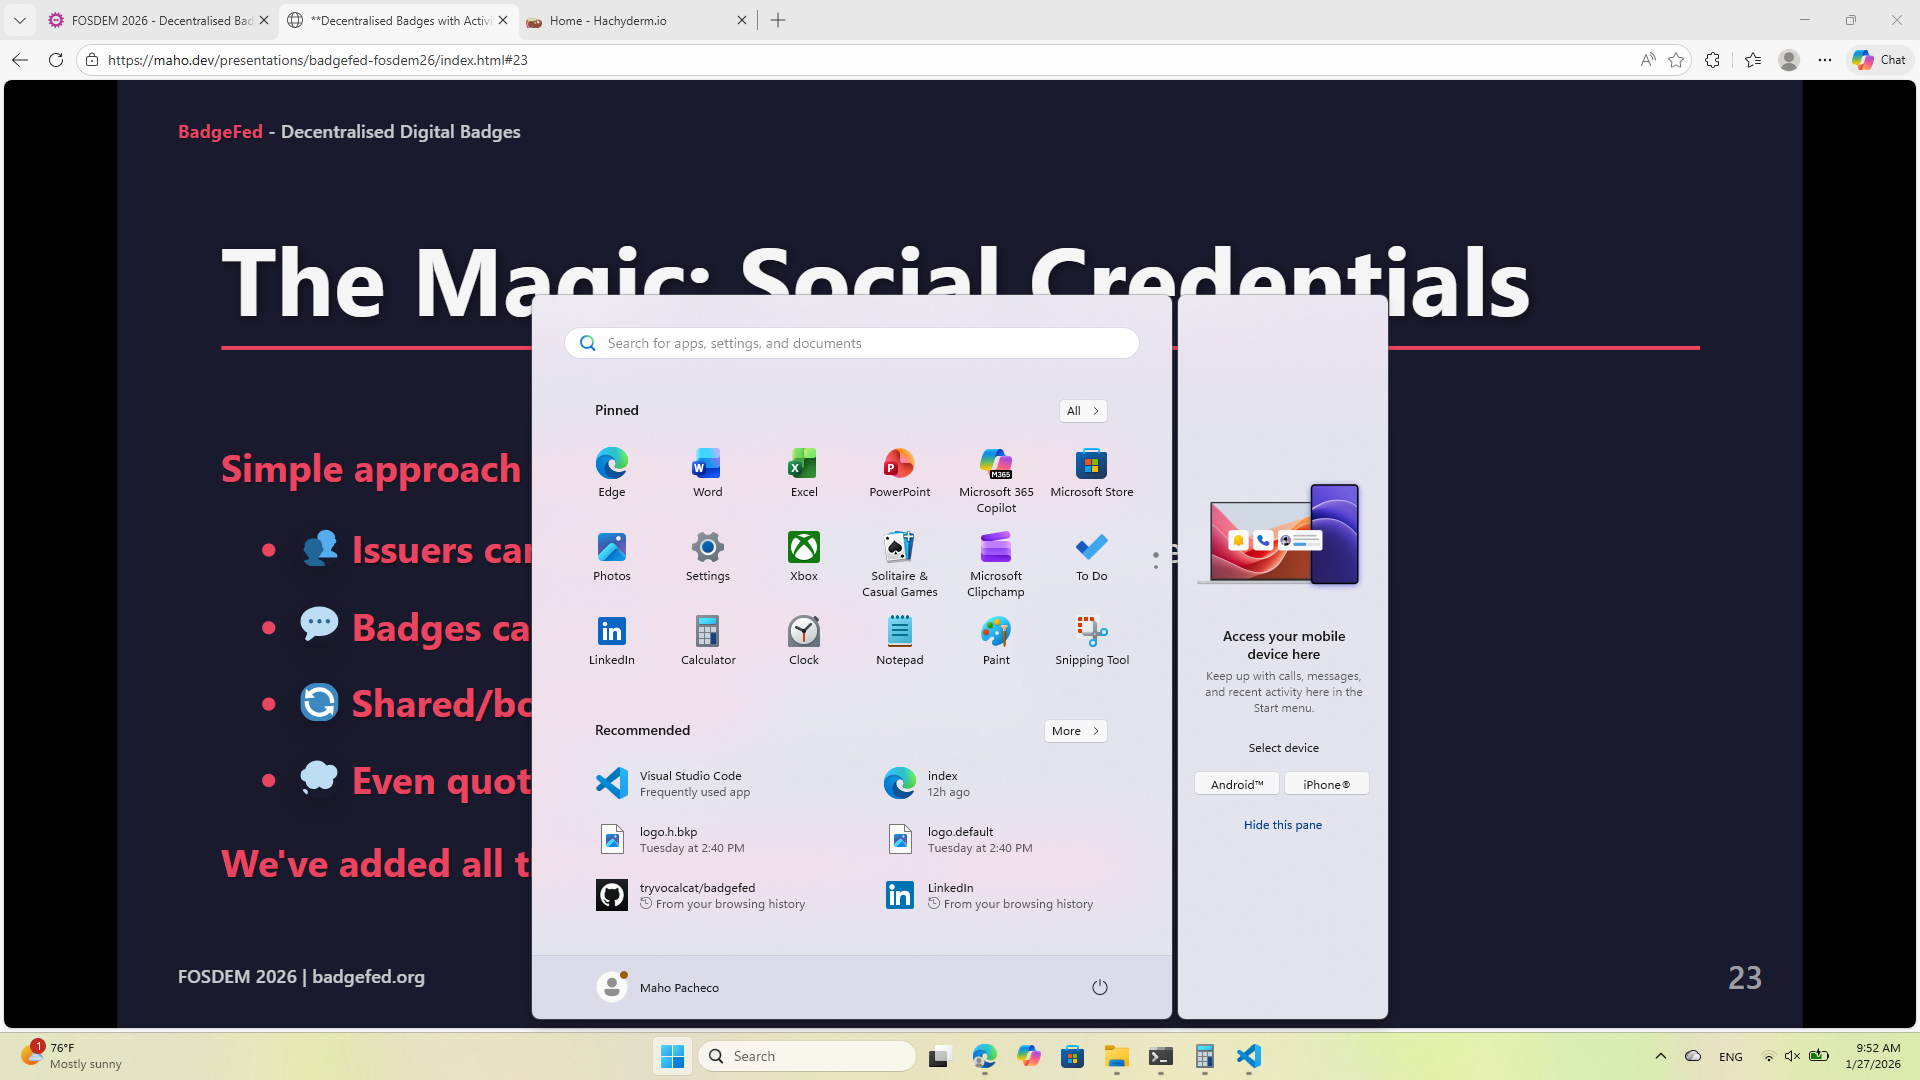
Task: Open the Snipping Tool app
Action: (1091, 640)
